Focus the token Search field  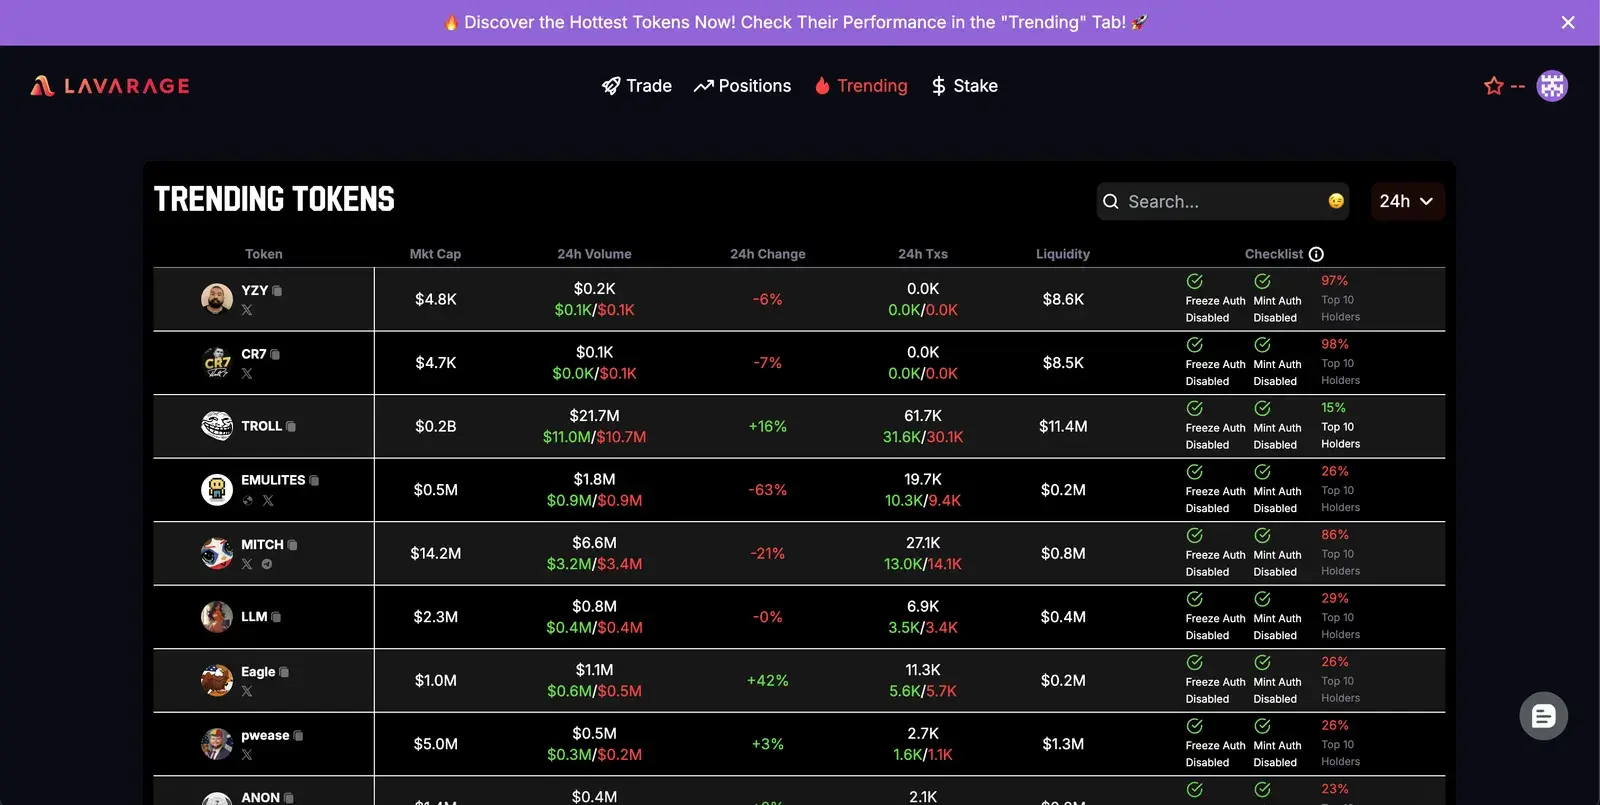[x=1222, y=201]
